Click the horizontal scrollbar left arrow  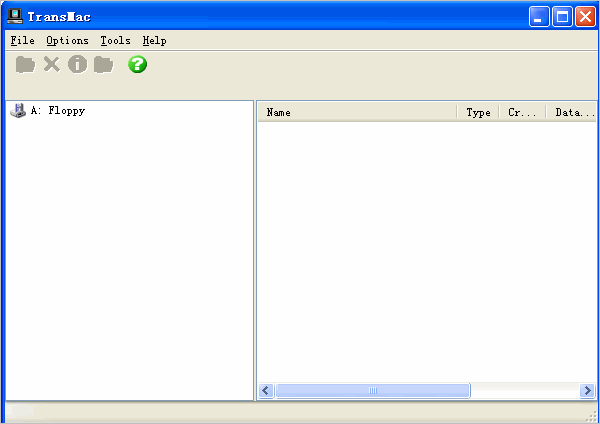pos(266,391)
